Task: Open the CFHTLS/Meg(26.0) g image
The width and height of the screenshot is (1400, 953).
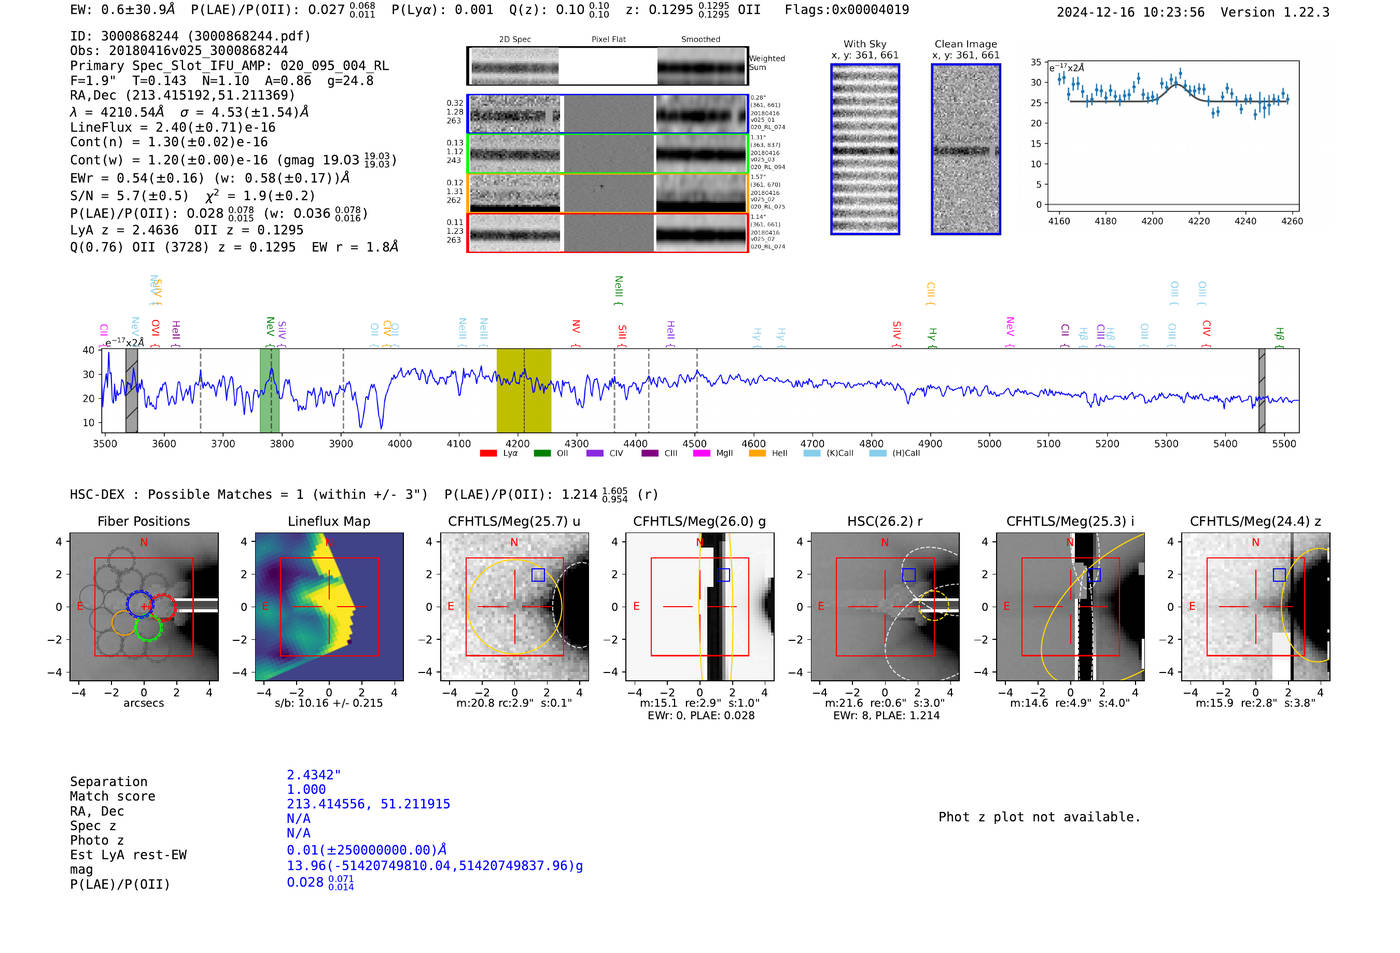Action: pyautogui.click(x=700, y=607)
